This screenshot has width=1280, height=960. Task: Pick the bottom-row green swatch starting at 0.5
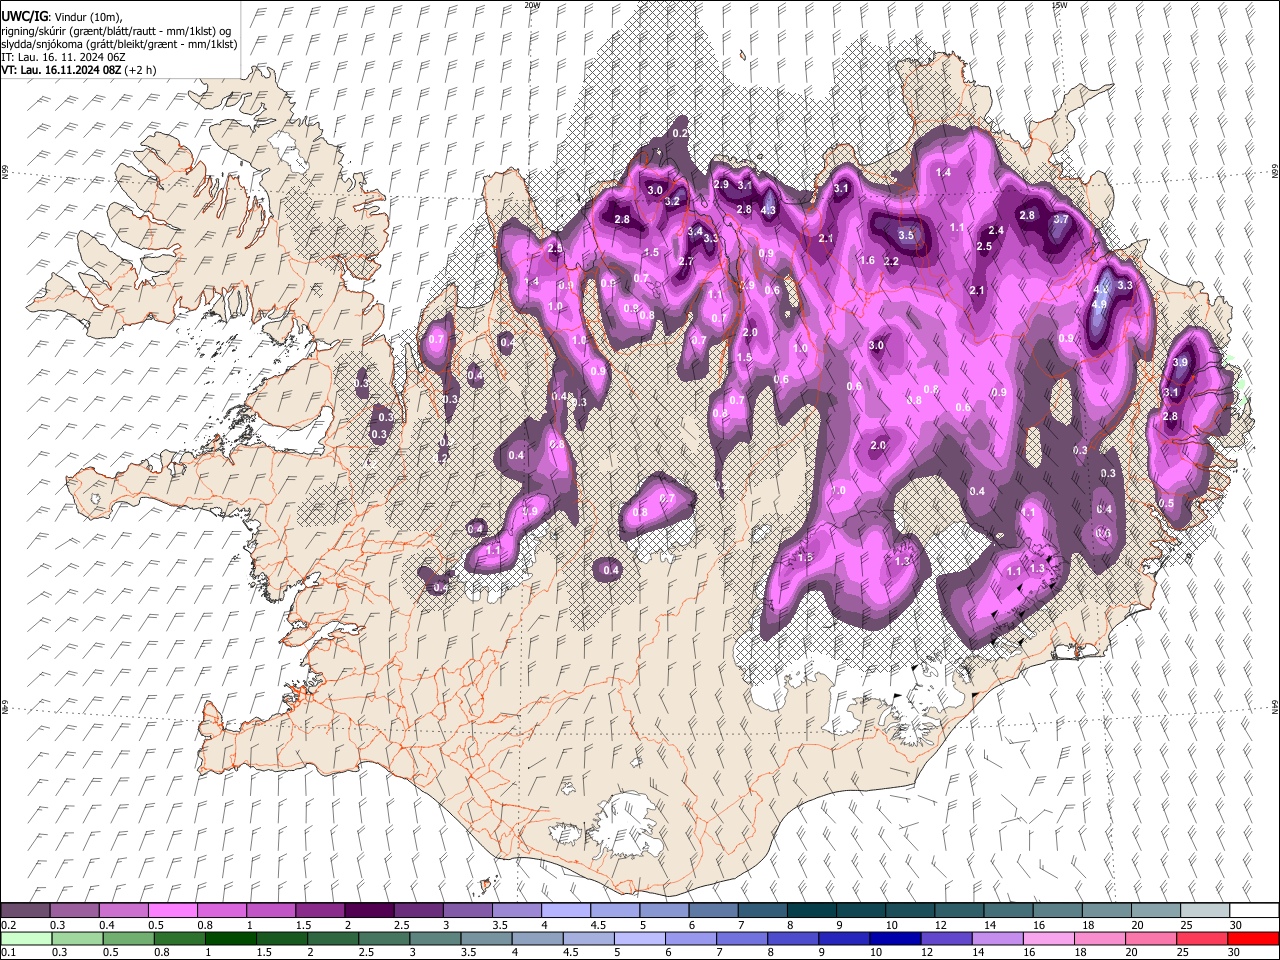[129, 938]
